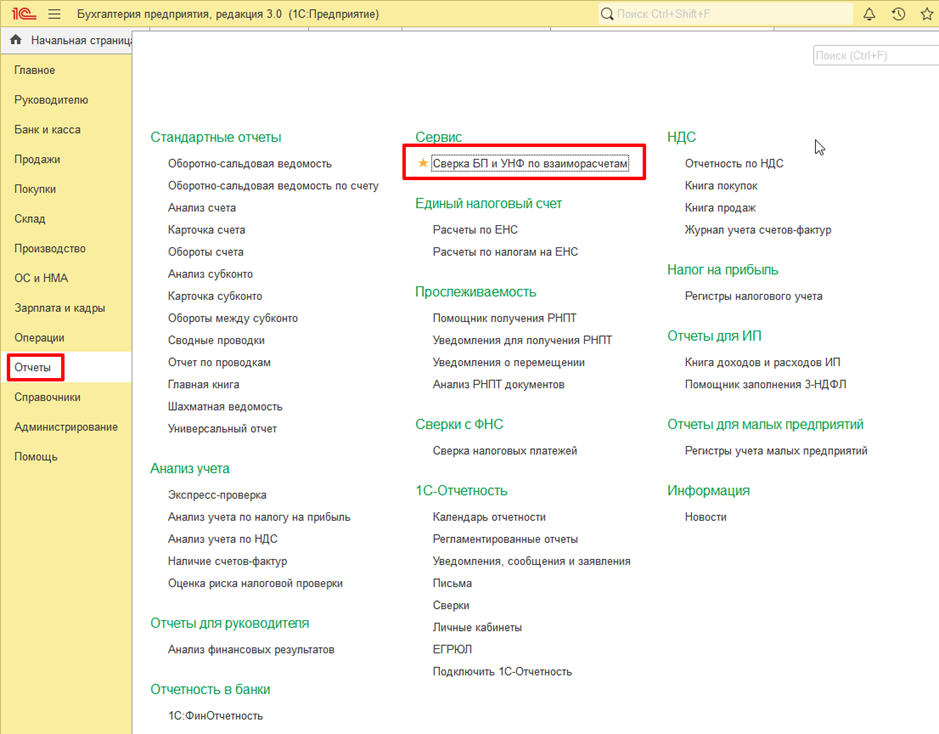Open Книга покупок report

pyautogui.click(x=720, y=186)
